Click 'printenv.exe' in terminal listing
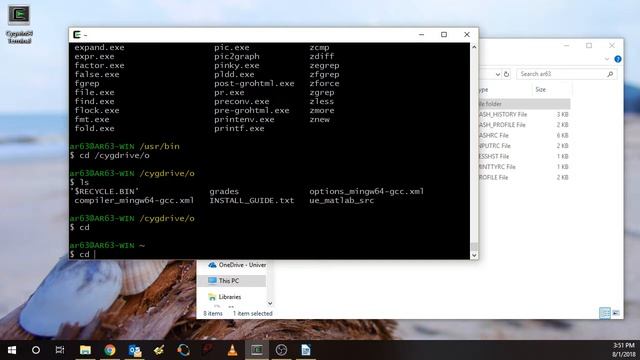Image resolution: width=640 pixels, height=360 pixels. 244,119
